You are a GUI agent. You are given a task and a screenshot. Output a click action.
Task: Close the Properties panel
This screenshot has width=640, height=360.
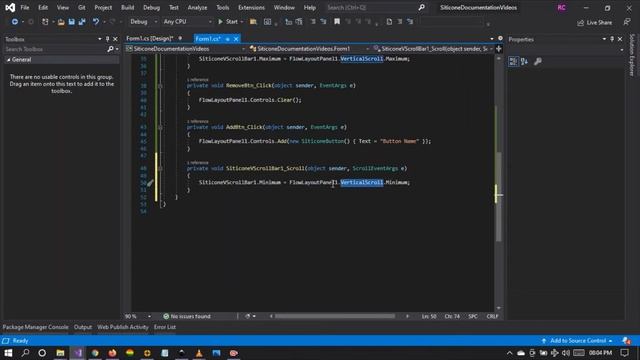point(620,39)
